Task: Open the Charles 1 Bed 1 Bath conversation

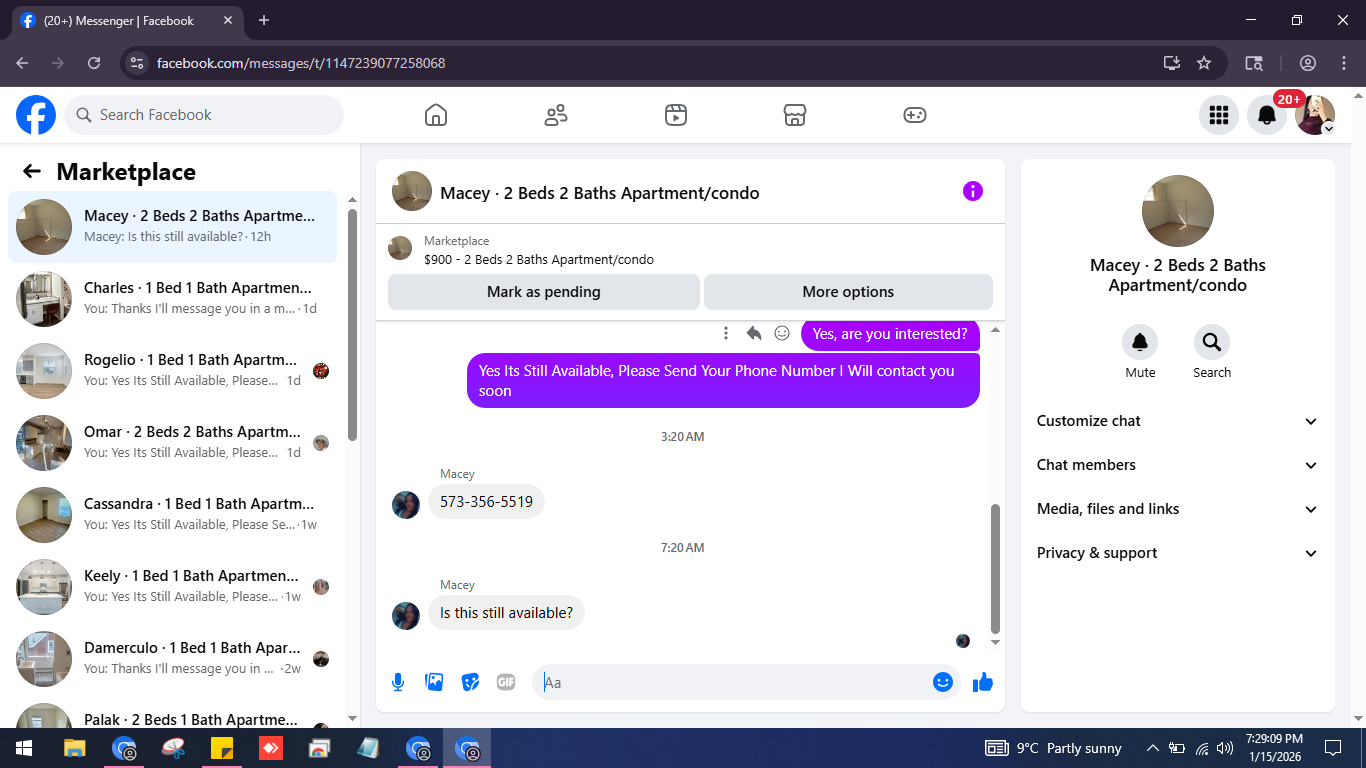Action: pyautogui.click(x=172, y=299)
